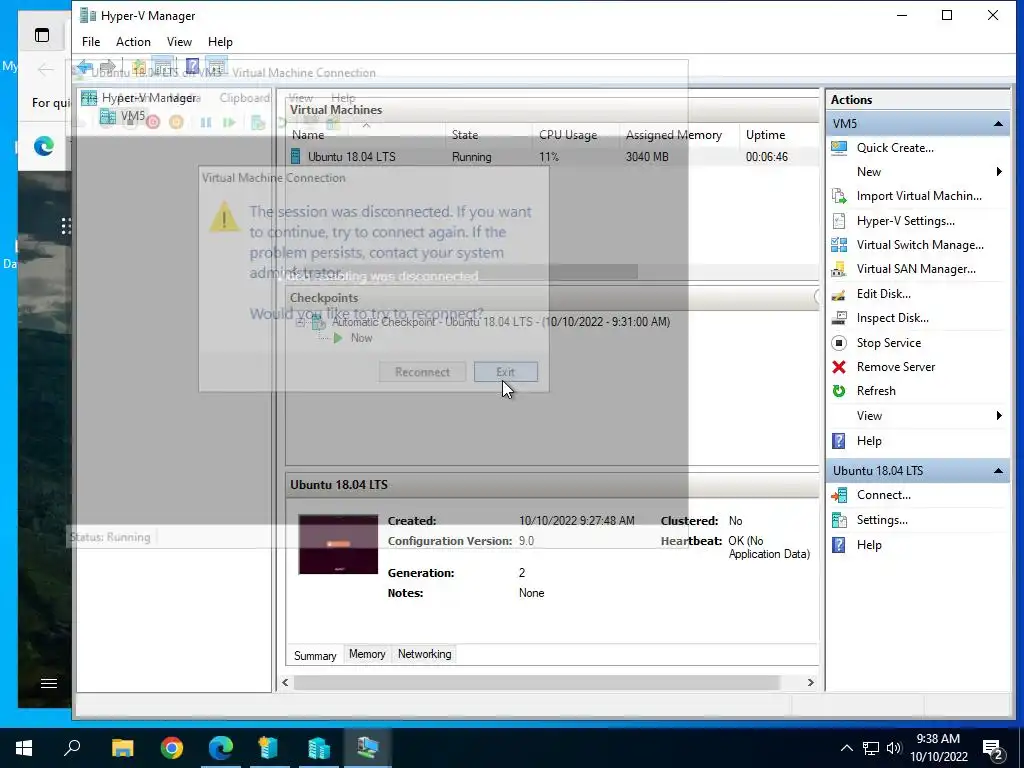
Task: Sort by the Name column header
Action: click(x=366, y=135)
